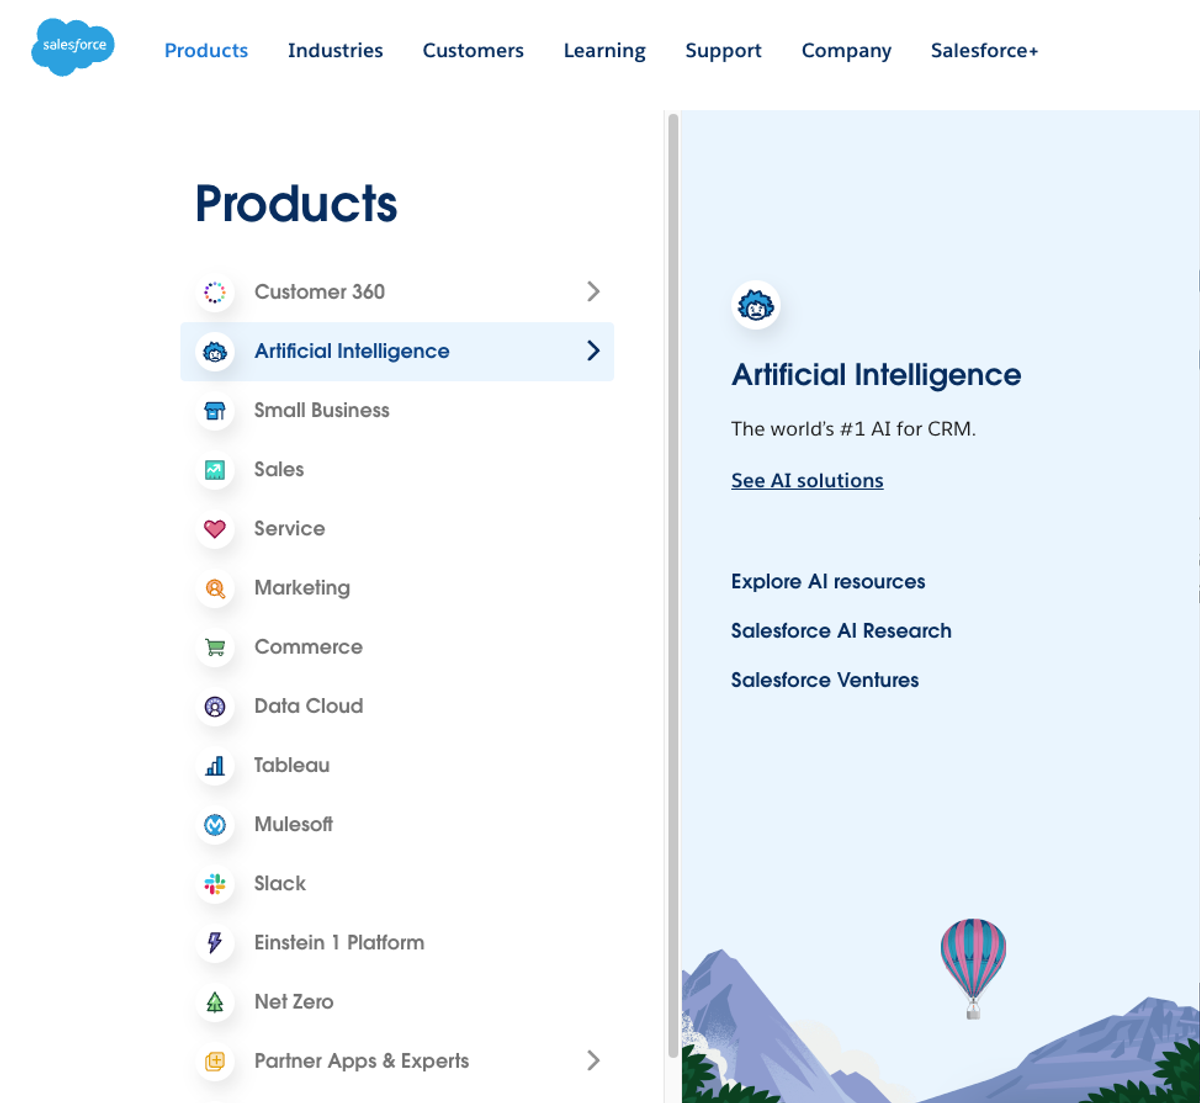
Task: Click the heart icon next to Service
Action: point(215,529)
